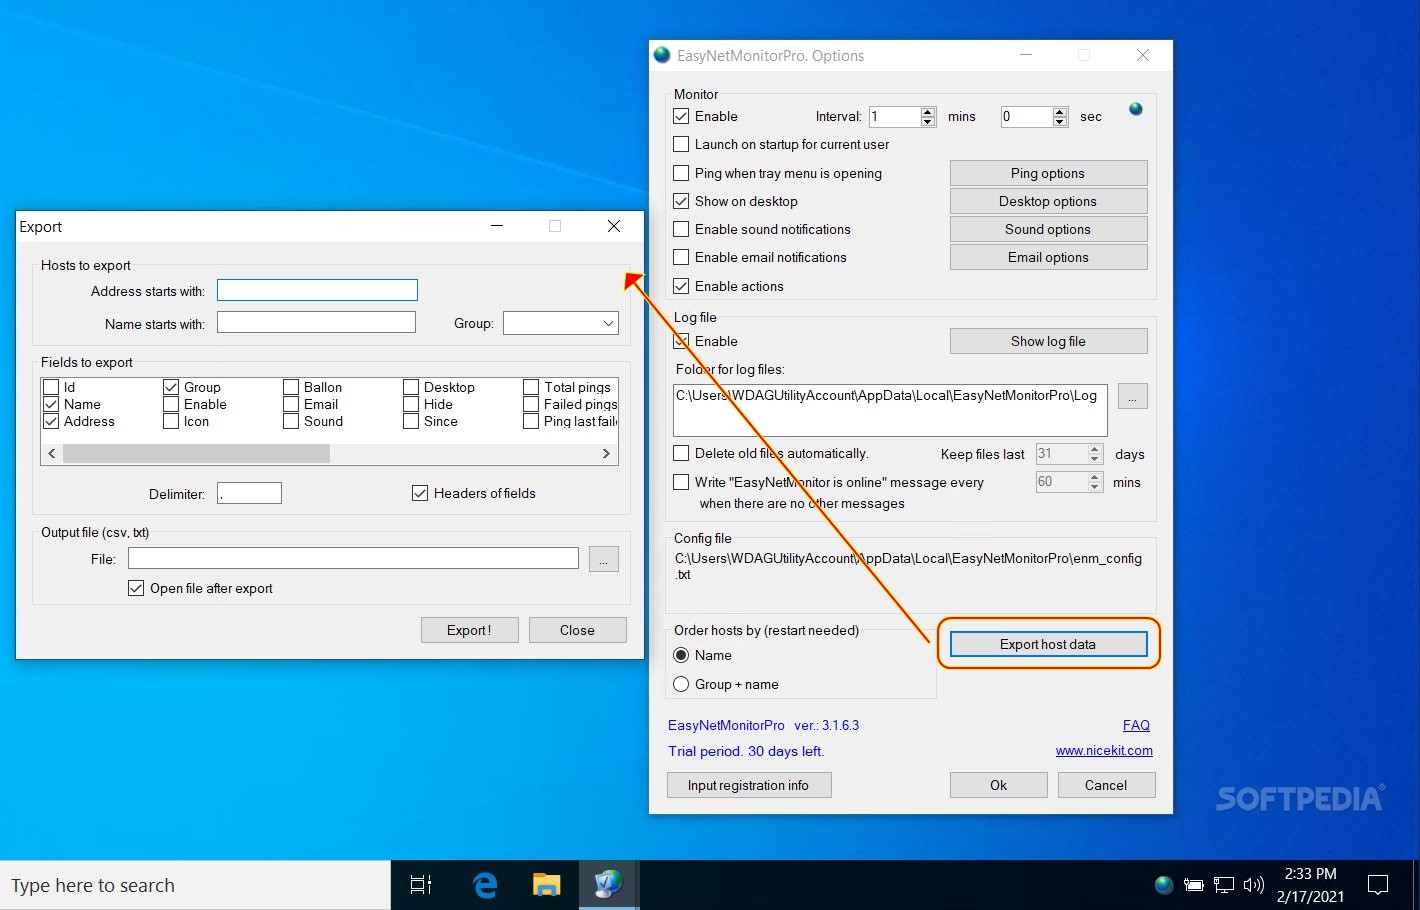The image size is (1420, 910).
Task: Open Task View on the taskbar
Action: (x=421, y=884)
